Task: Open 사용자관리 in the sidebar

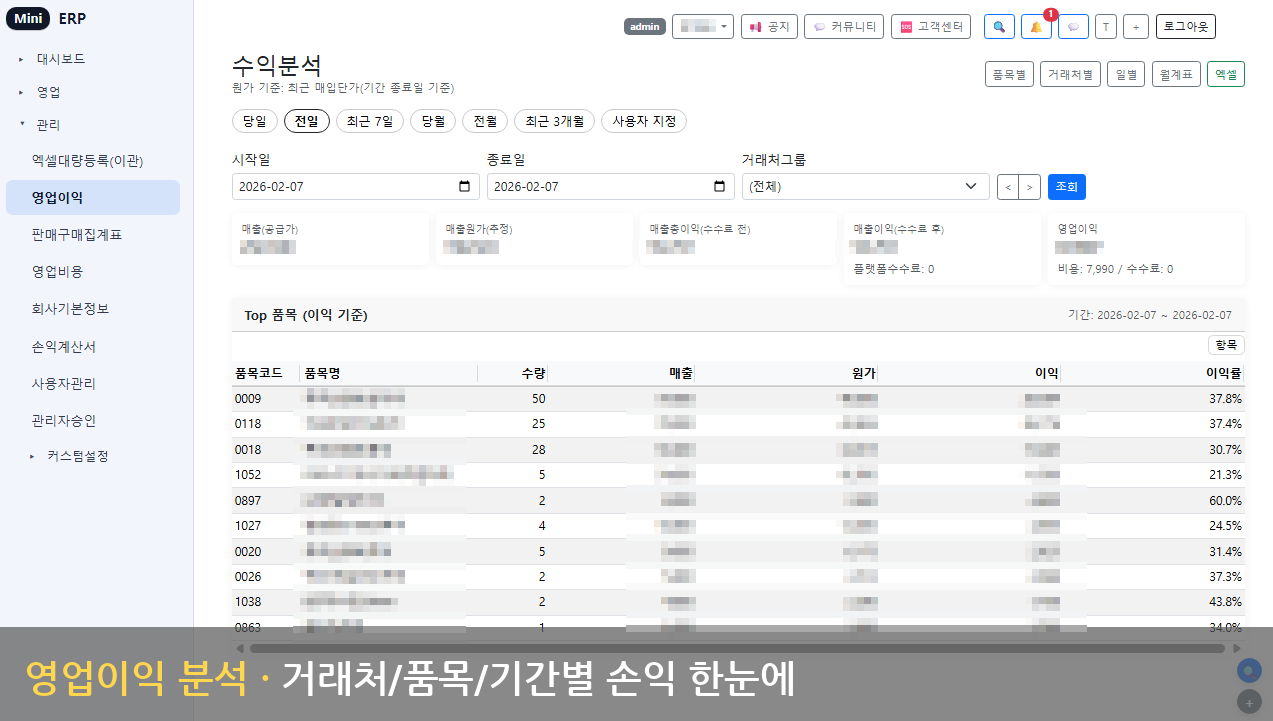Action: click(93, 383)
